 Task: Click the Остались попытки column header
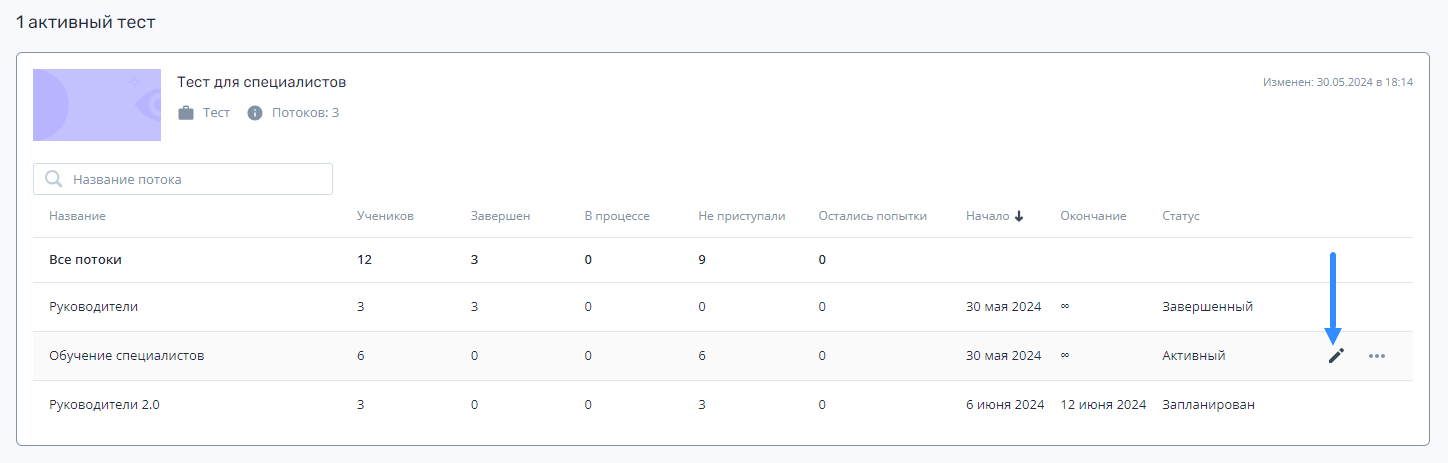pos(872,216)
